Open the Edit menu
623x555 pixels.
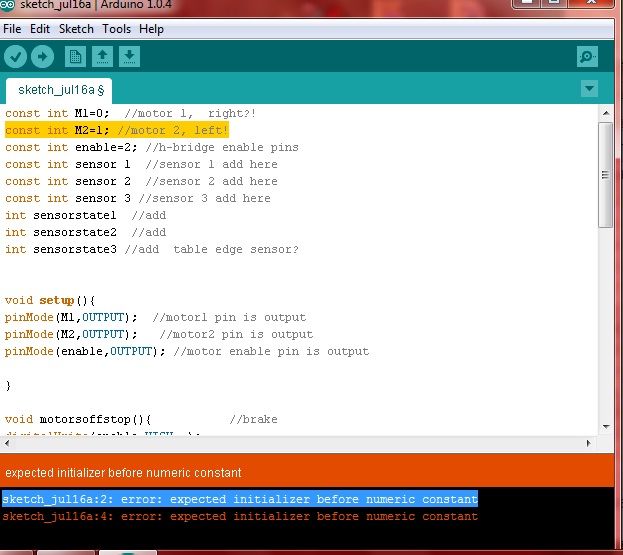(40, 29)
